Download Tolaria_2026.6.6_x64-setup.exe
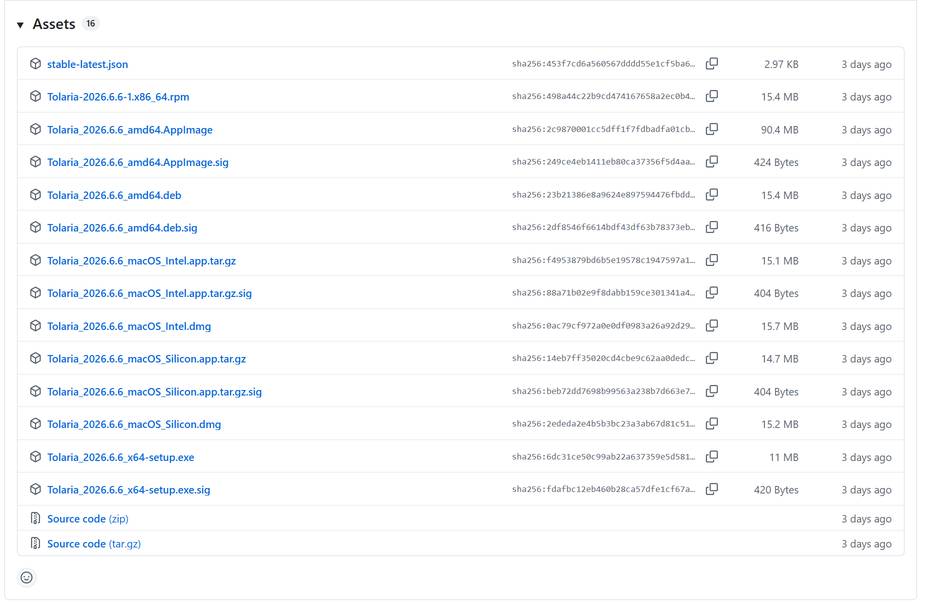949x602 pixels. (121, 457)
